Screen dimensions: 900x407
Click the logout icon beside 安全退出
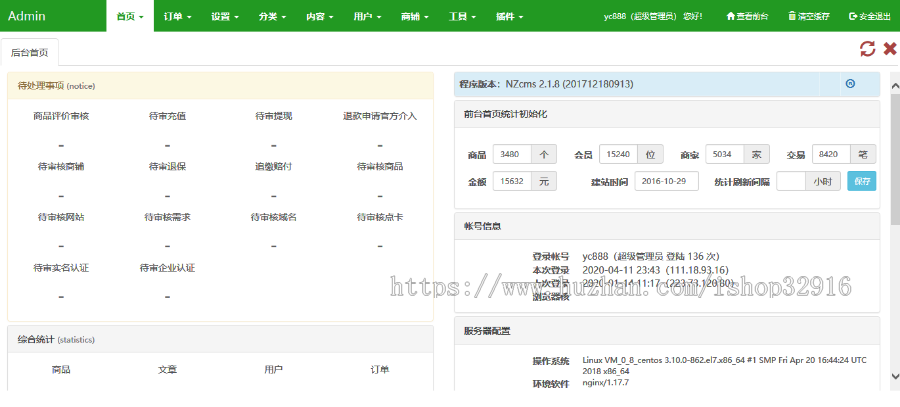click(x=853, y=16)
